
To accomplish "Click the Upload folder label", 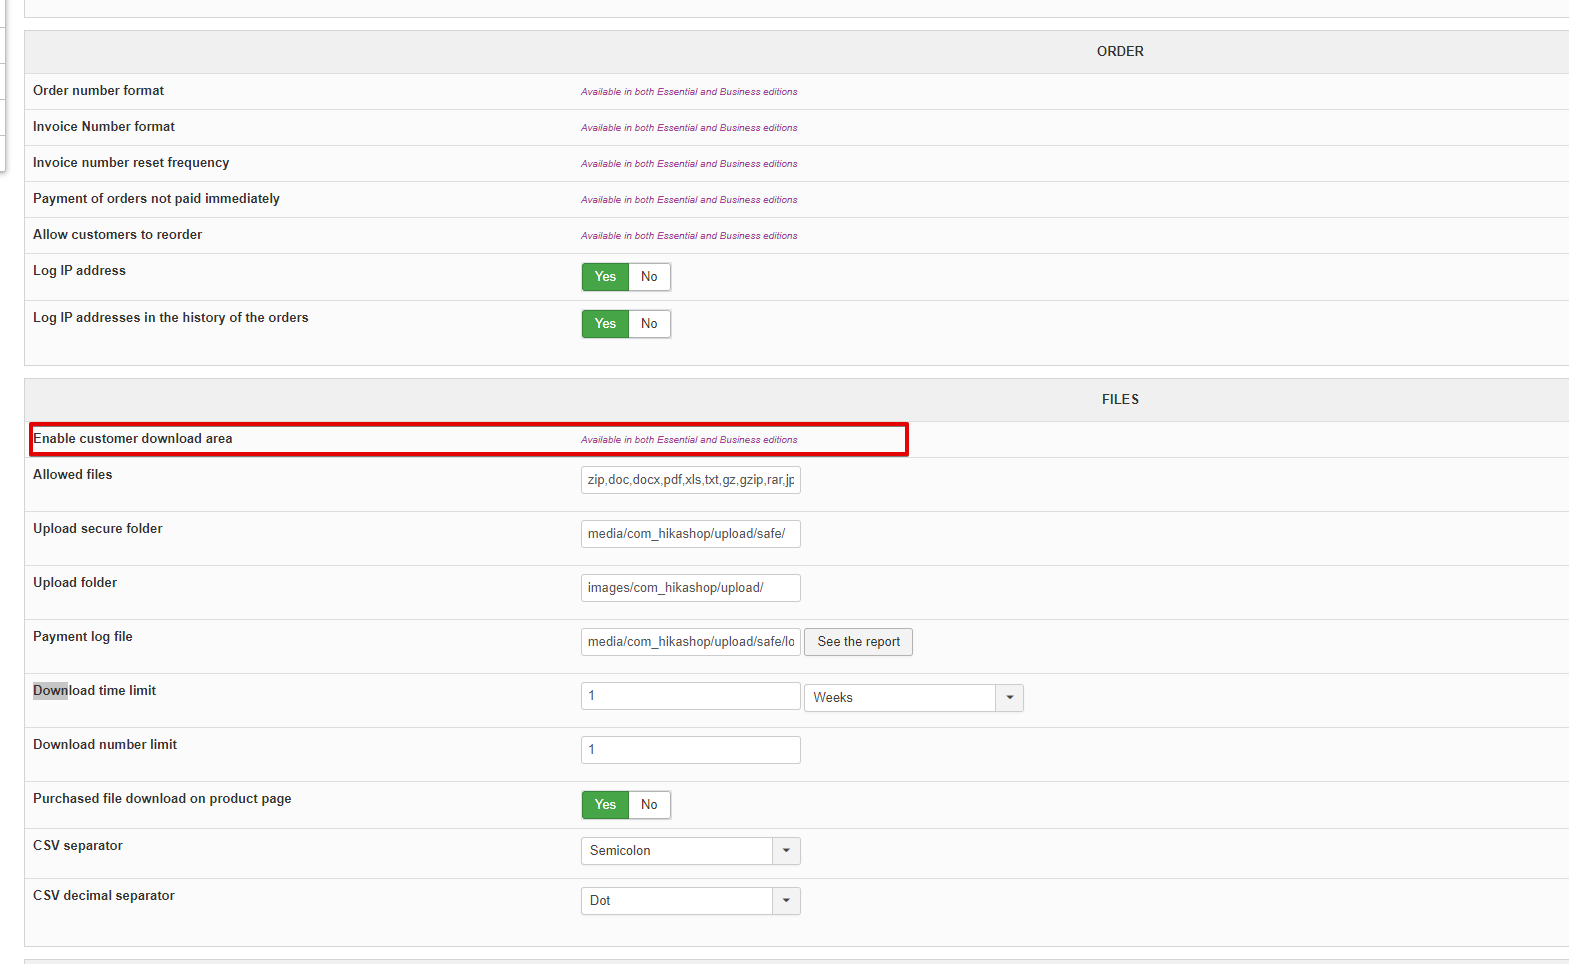I will tap(75, 582).
